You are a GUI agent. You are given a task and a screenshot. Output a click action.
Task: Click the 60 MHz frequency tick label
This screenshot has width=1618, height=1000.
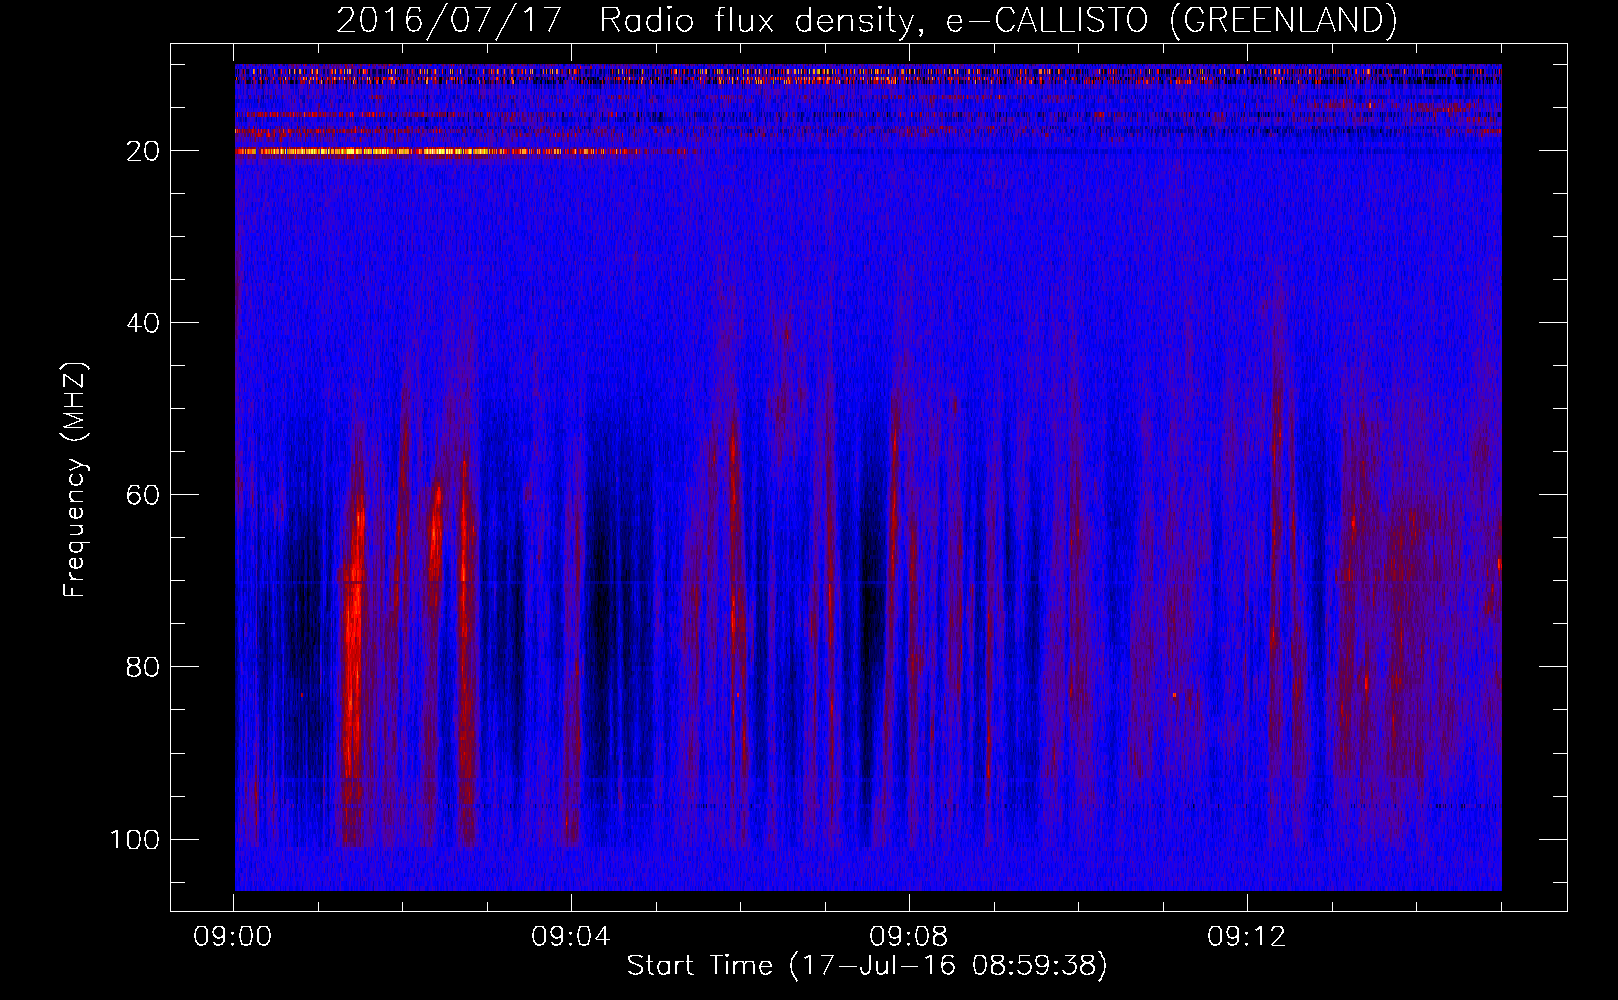[143, 495]
